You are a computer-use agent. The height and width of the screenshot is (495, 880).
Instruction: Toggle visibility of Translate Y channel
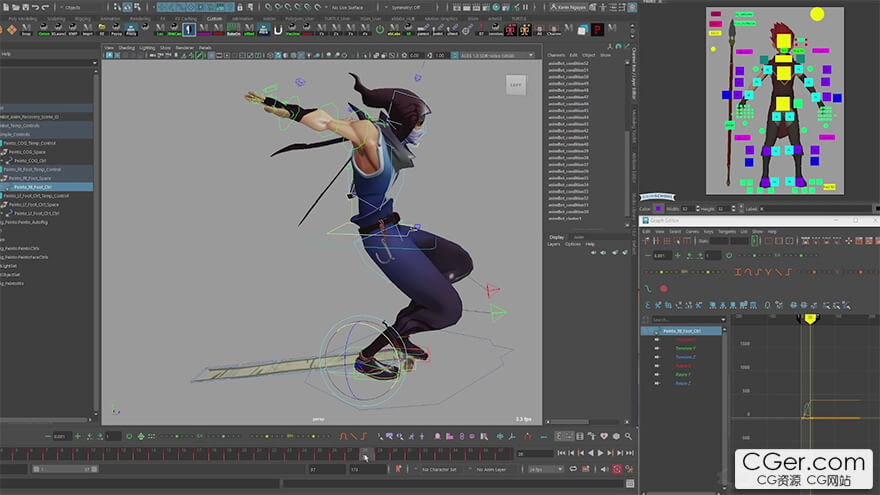pos(657,349)
